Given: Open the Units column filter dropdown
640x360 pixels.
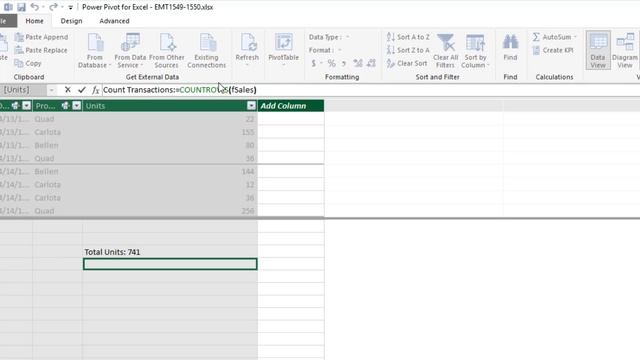Looking at the screenshot, I should tap(251, 106).
